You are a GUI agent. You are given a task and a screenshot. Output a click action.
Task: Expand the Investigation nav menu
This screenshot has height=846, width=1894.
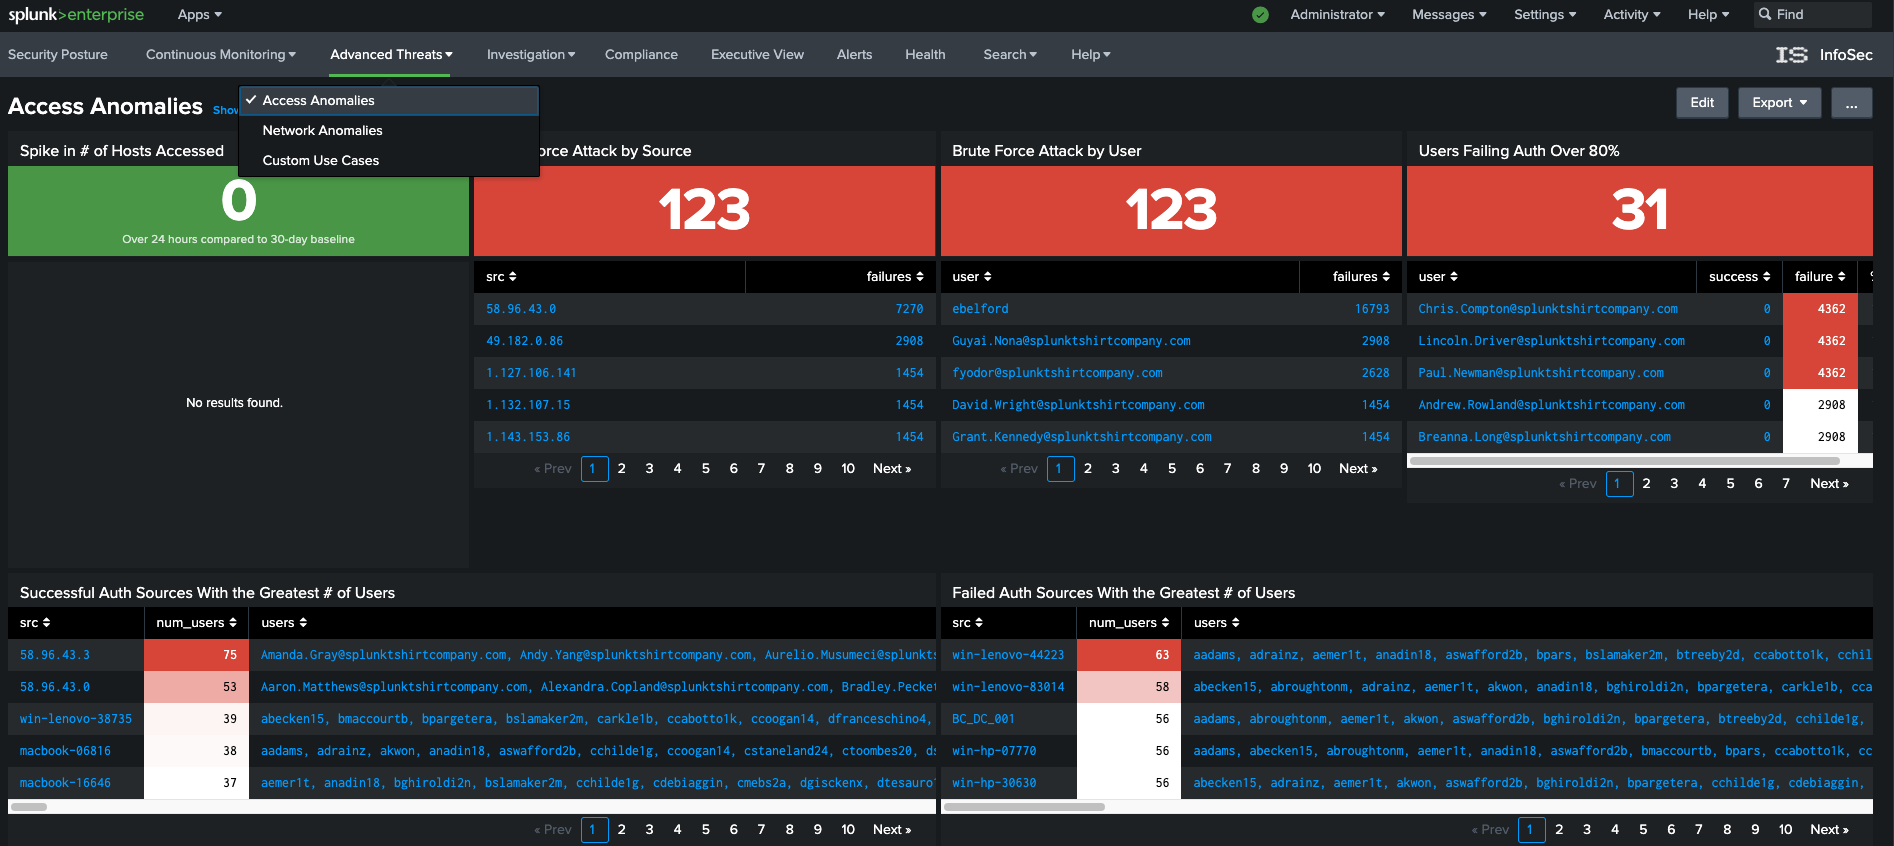531,55
